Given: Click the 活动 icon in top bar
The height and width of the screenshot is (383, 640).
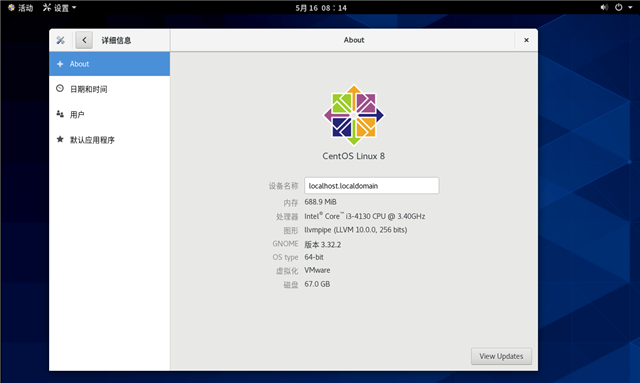Looking at the screenshot, I should pos(11,7).
